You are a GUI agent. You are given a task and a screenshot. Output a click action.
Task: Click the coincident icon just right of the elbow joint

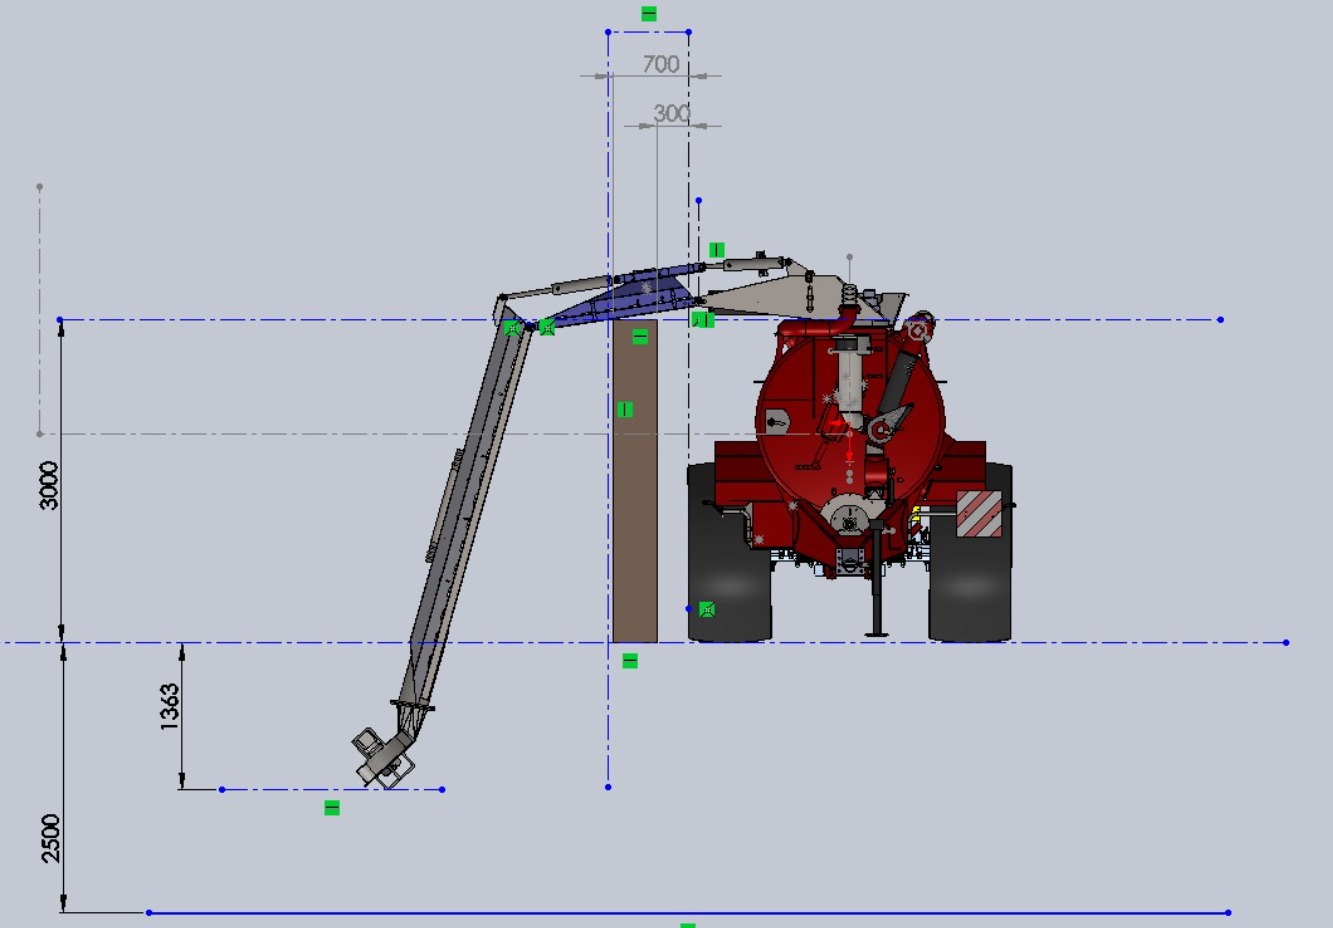click(547, 326)
